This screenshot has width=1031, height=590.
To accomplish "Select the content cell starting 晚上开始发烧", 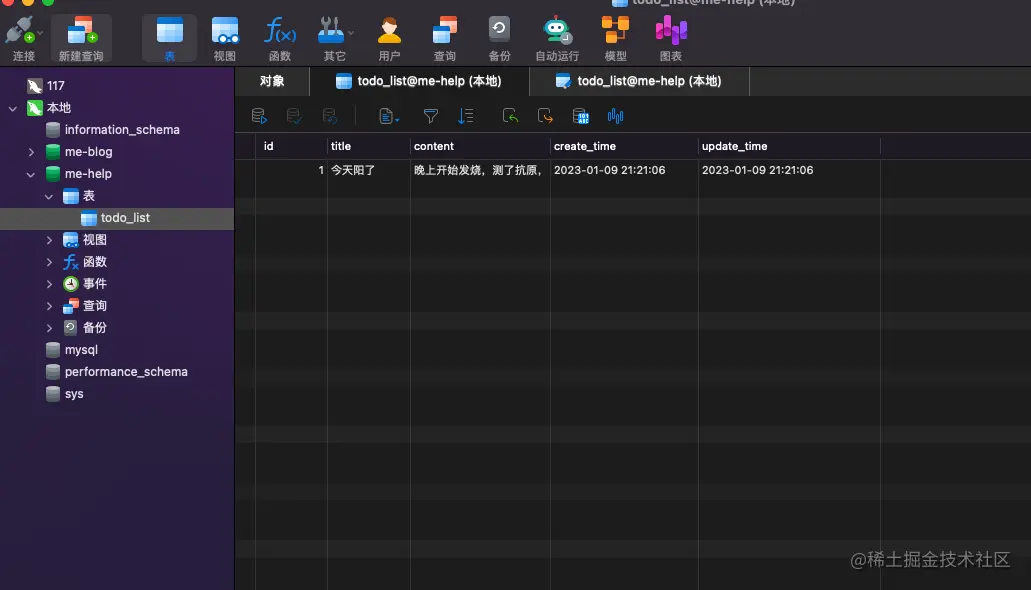I will (480, 170).
